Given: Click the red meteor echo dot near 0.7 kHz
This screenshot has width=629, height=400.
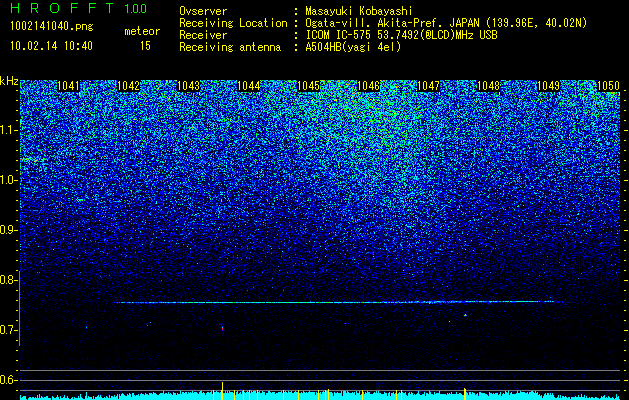Looking at the screenshot, I should 223,329.
